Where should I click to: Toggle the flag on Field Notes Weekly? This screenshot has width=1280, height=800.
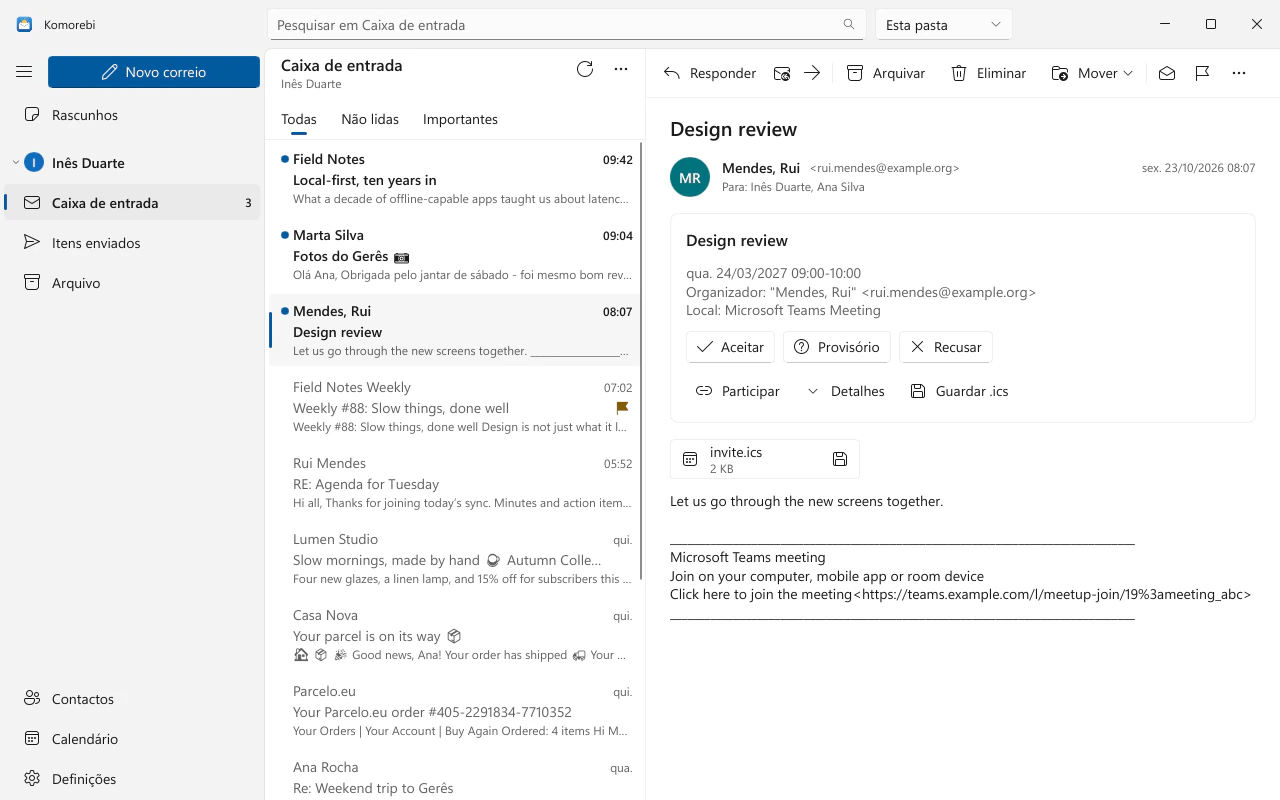(622, 407)
